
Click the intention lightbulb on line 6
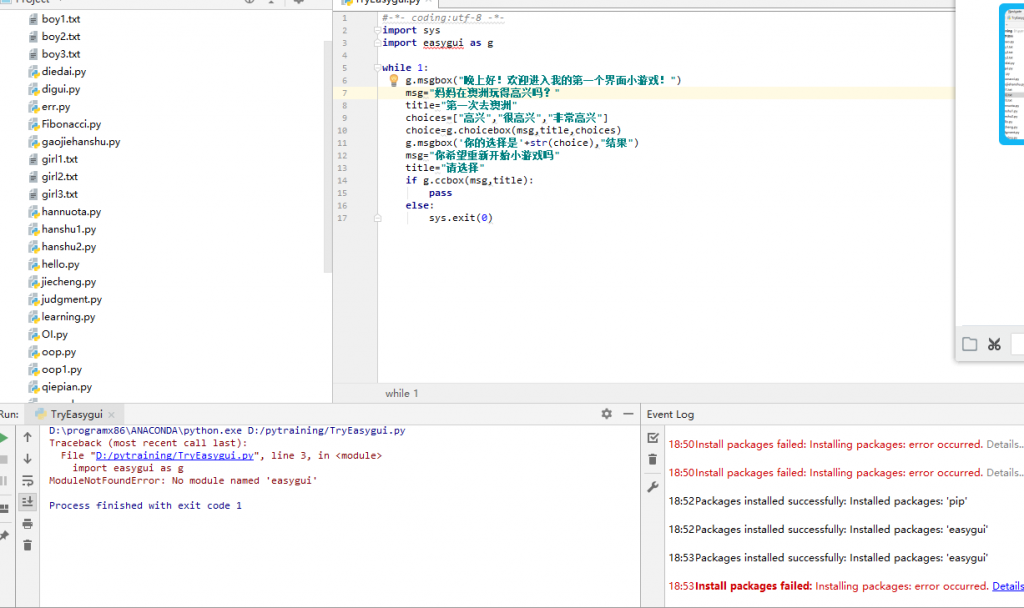[x=393, y=78]
